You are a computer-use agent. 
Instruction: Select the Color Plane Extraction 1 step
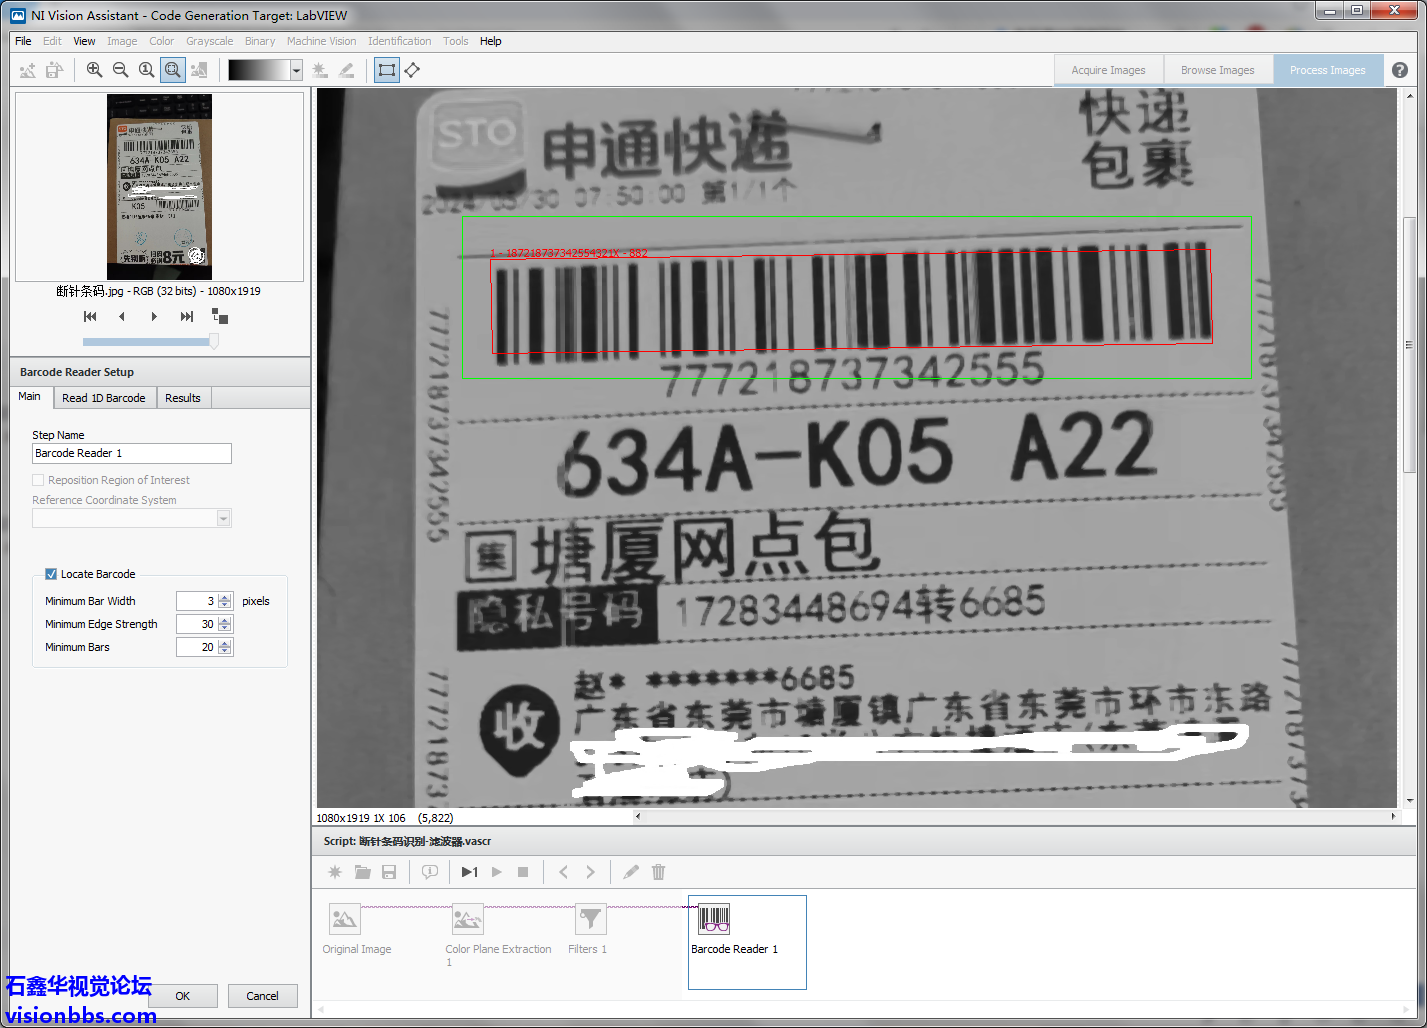(467, 918)
